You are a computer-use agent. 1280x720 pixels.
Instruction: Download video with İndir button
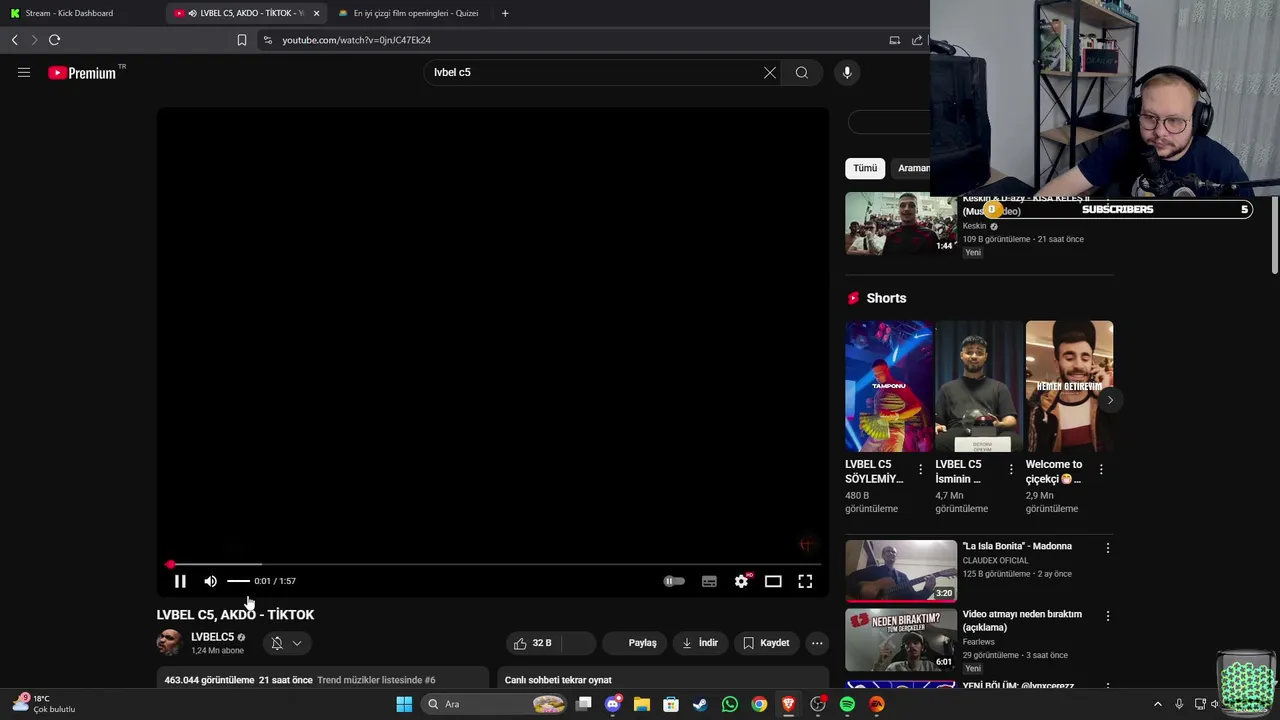[x=700, y=643]
